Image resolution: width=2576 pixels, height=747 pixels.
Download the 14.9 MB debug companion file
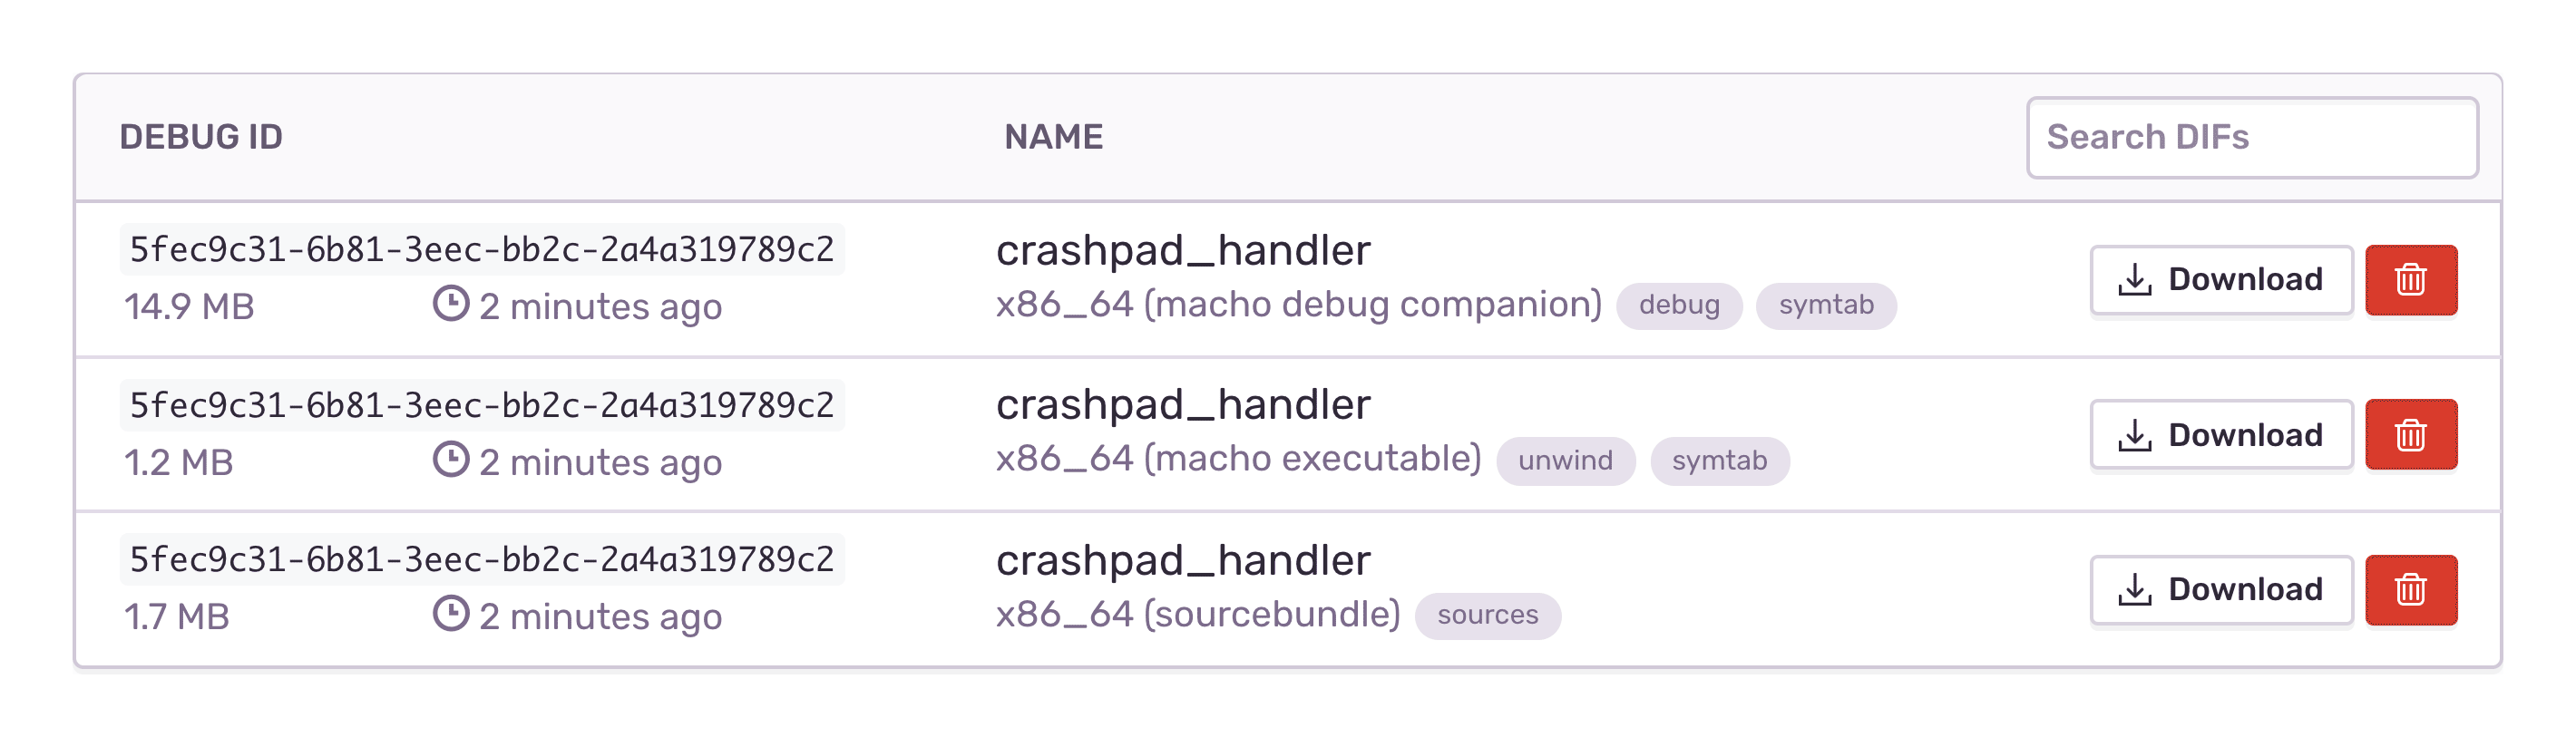pos(2221,280)
